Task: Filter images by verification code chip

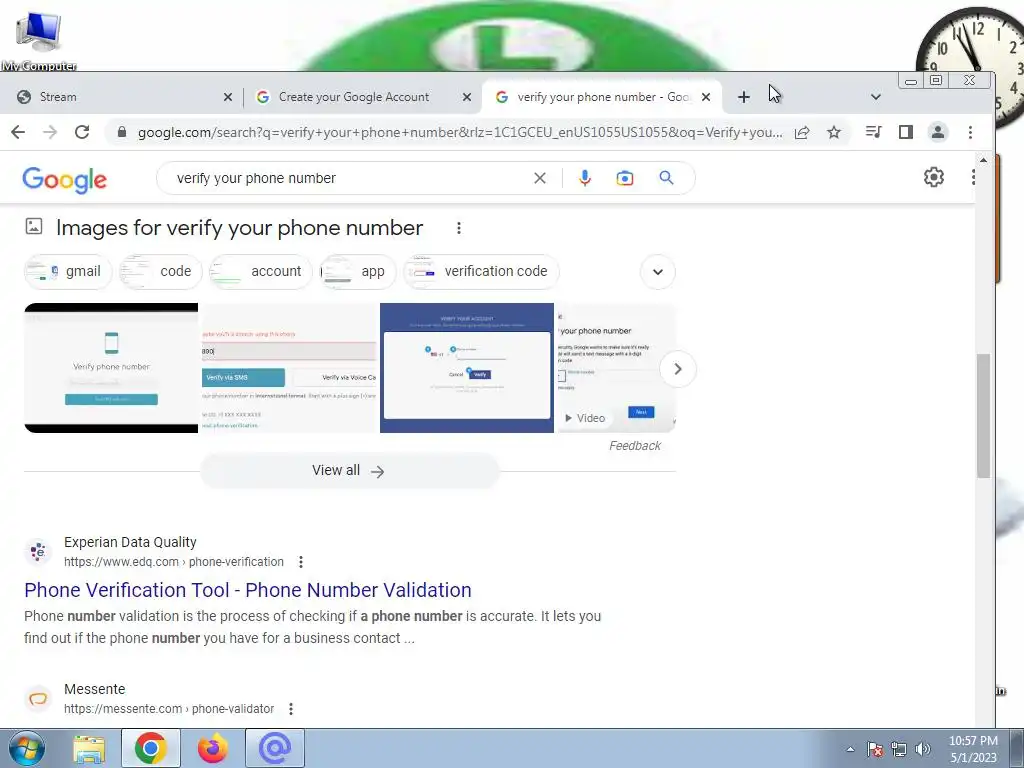Action: 481,272
